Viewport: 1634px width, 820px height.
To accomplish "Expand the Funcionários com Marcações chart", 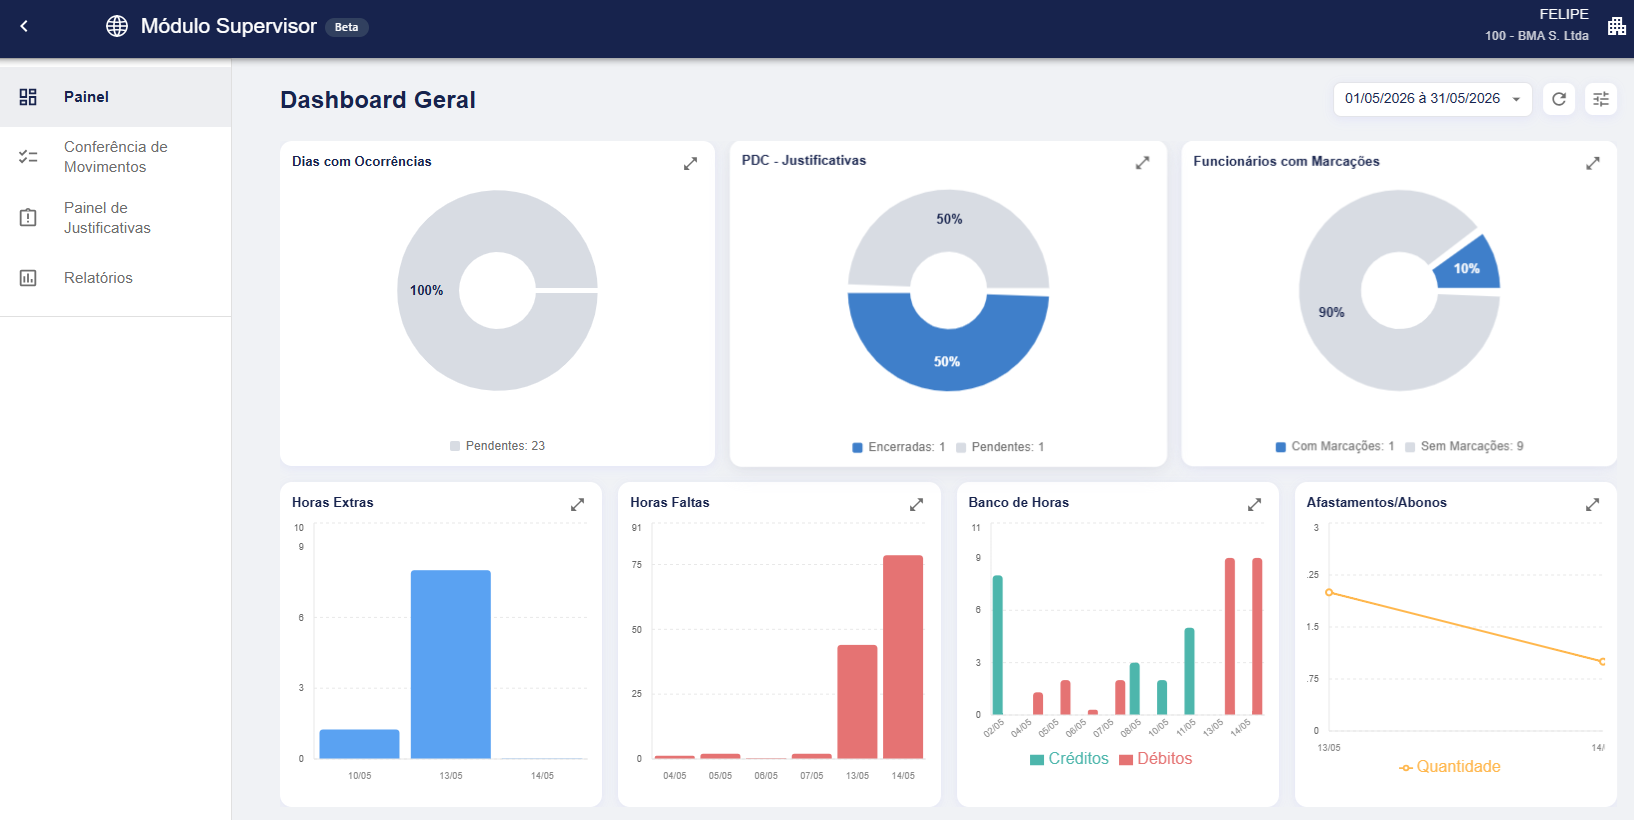I will coord(1593,163).
